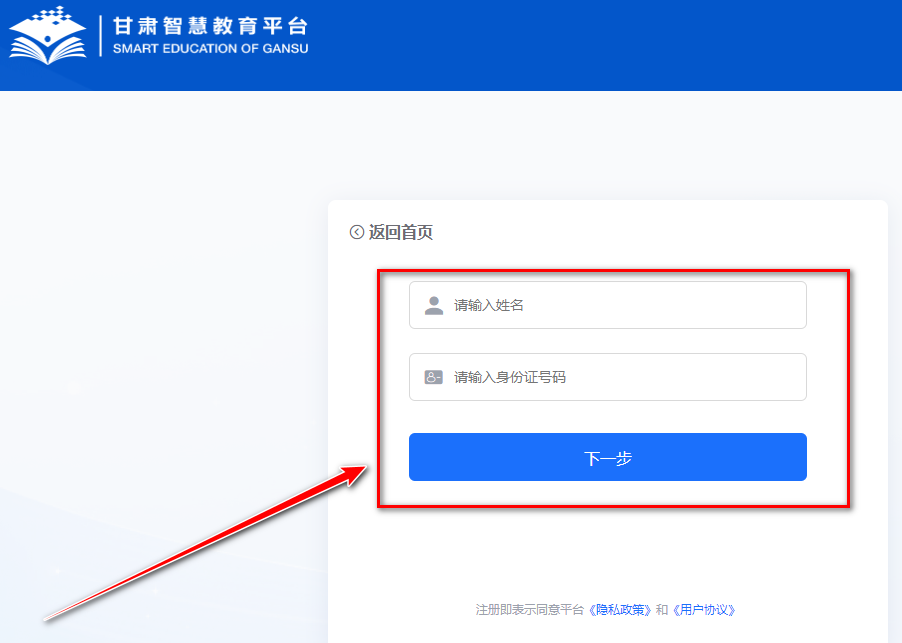Image resolution: width=902 pixels, height=643 pixels.
Task: Open the 隐私政策 privacy policy link
Action: click(x=620, y=610)
